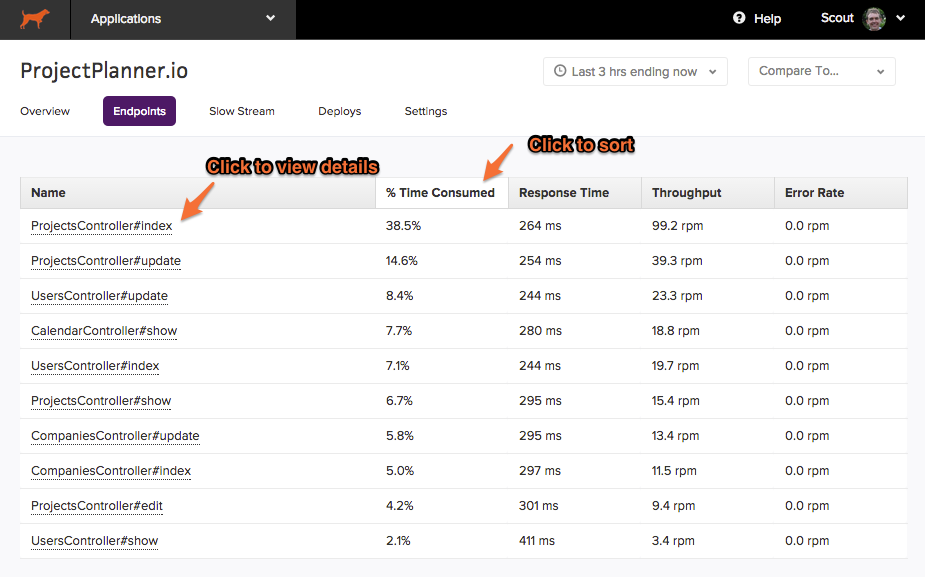Sort table by Name column header
This screenshot has width=925, height=577.
point(198,193)
